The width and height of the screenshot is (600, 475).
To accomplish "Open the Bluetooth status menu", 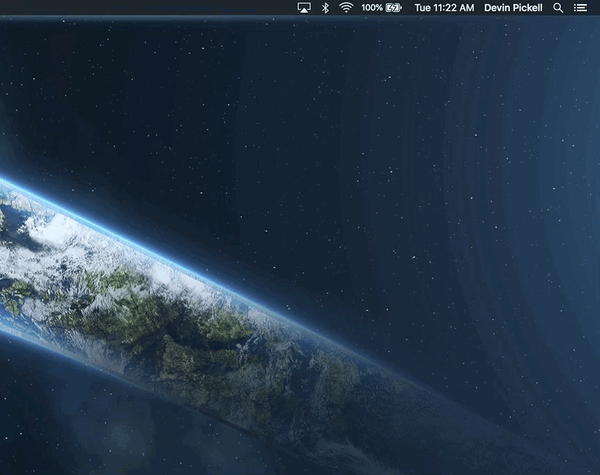I will click(325, 8).
